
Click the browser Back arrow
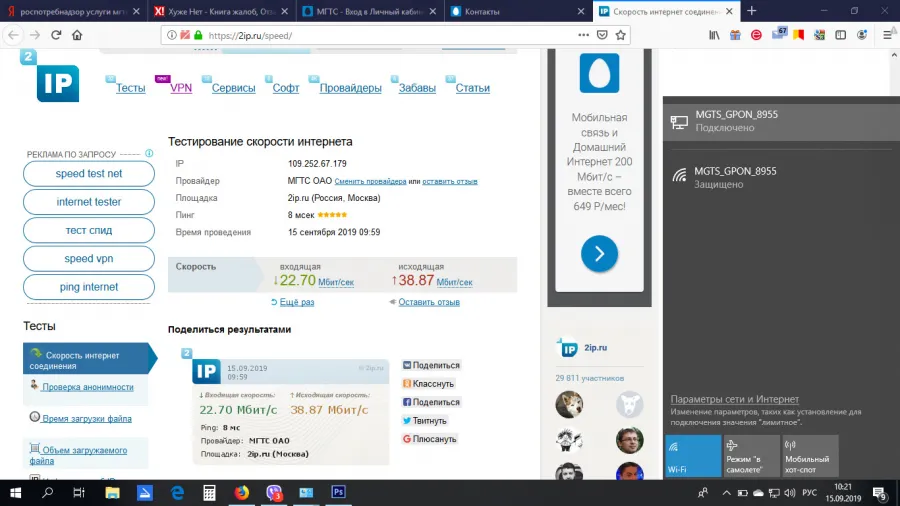coord(14,35)
